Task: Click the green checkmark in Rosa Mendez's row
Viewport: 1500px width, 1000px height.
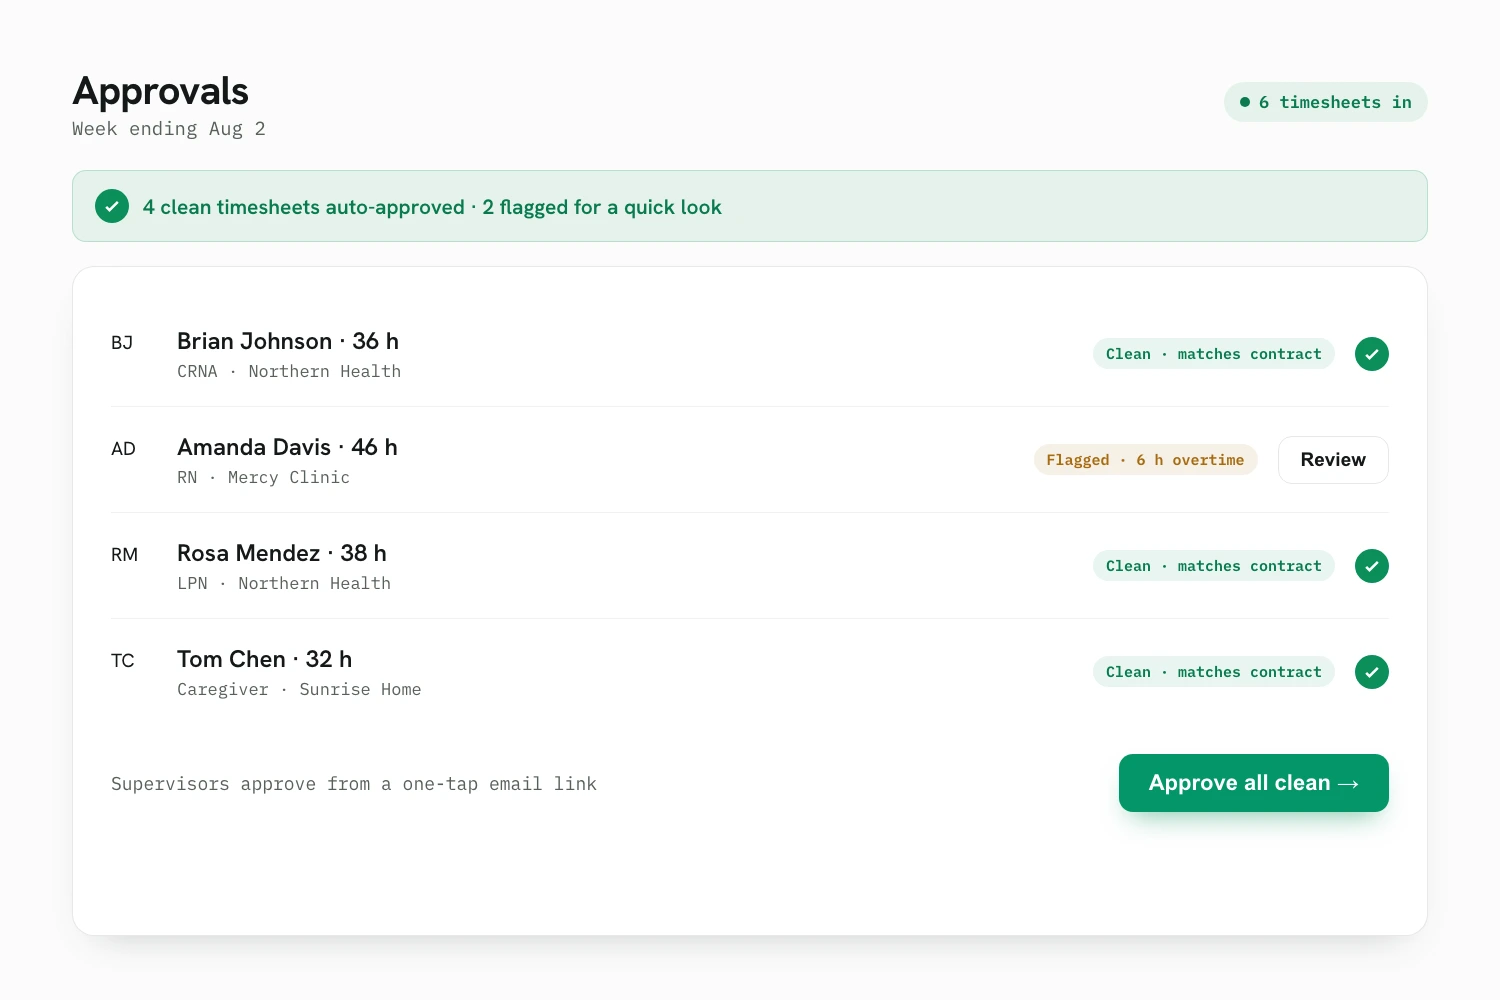Action: coord(1372,566)
